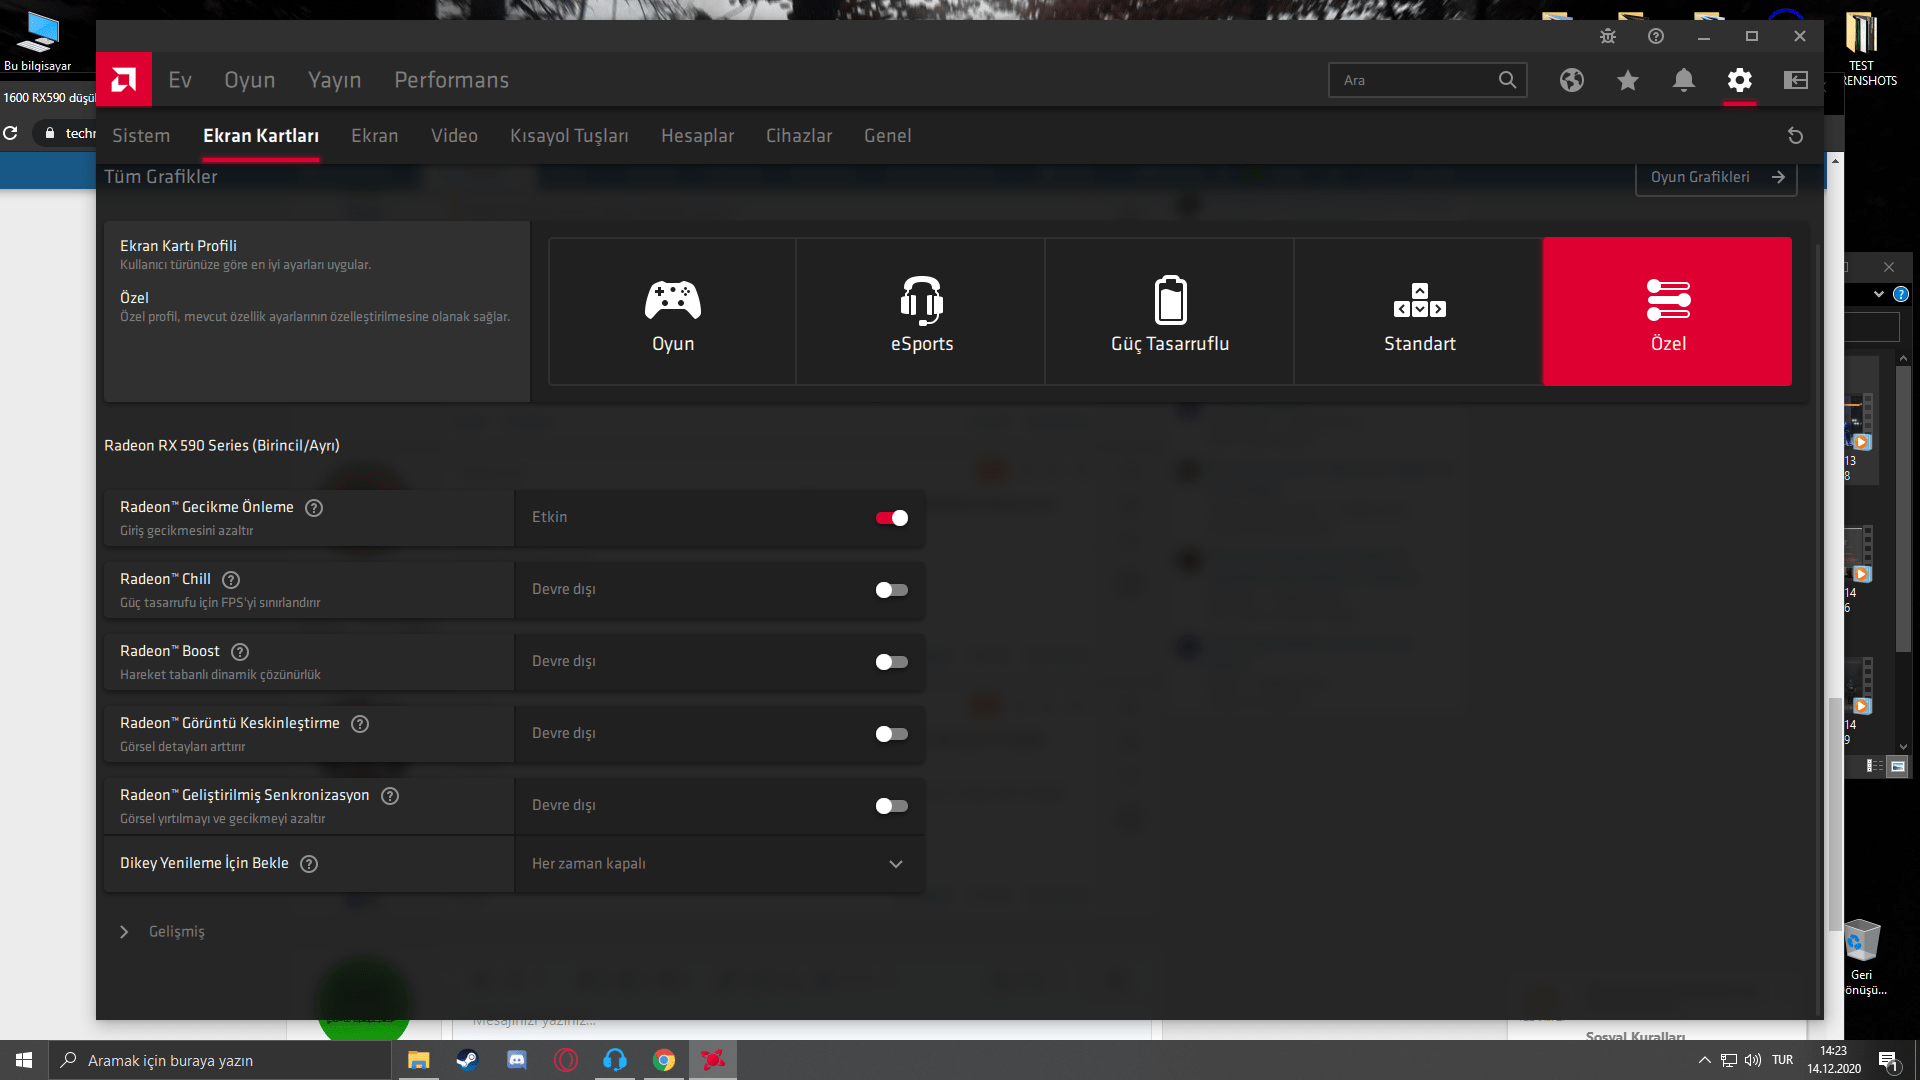Enable Radeon Görüntü Keskinleştirme toggle
The height and width of the screenshot is (1080, 1920).
[x=891, y=734]
